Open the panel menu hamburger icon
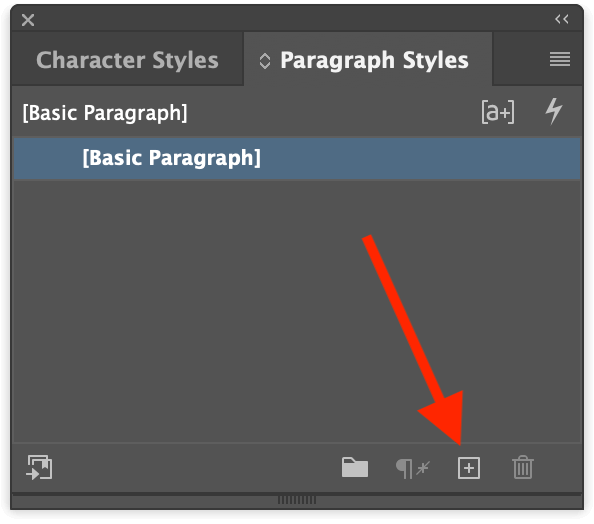 click(x=560, y=59)
